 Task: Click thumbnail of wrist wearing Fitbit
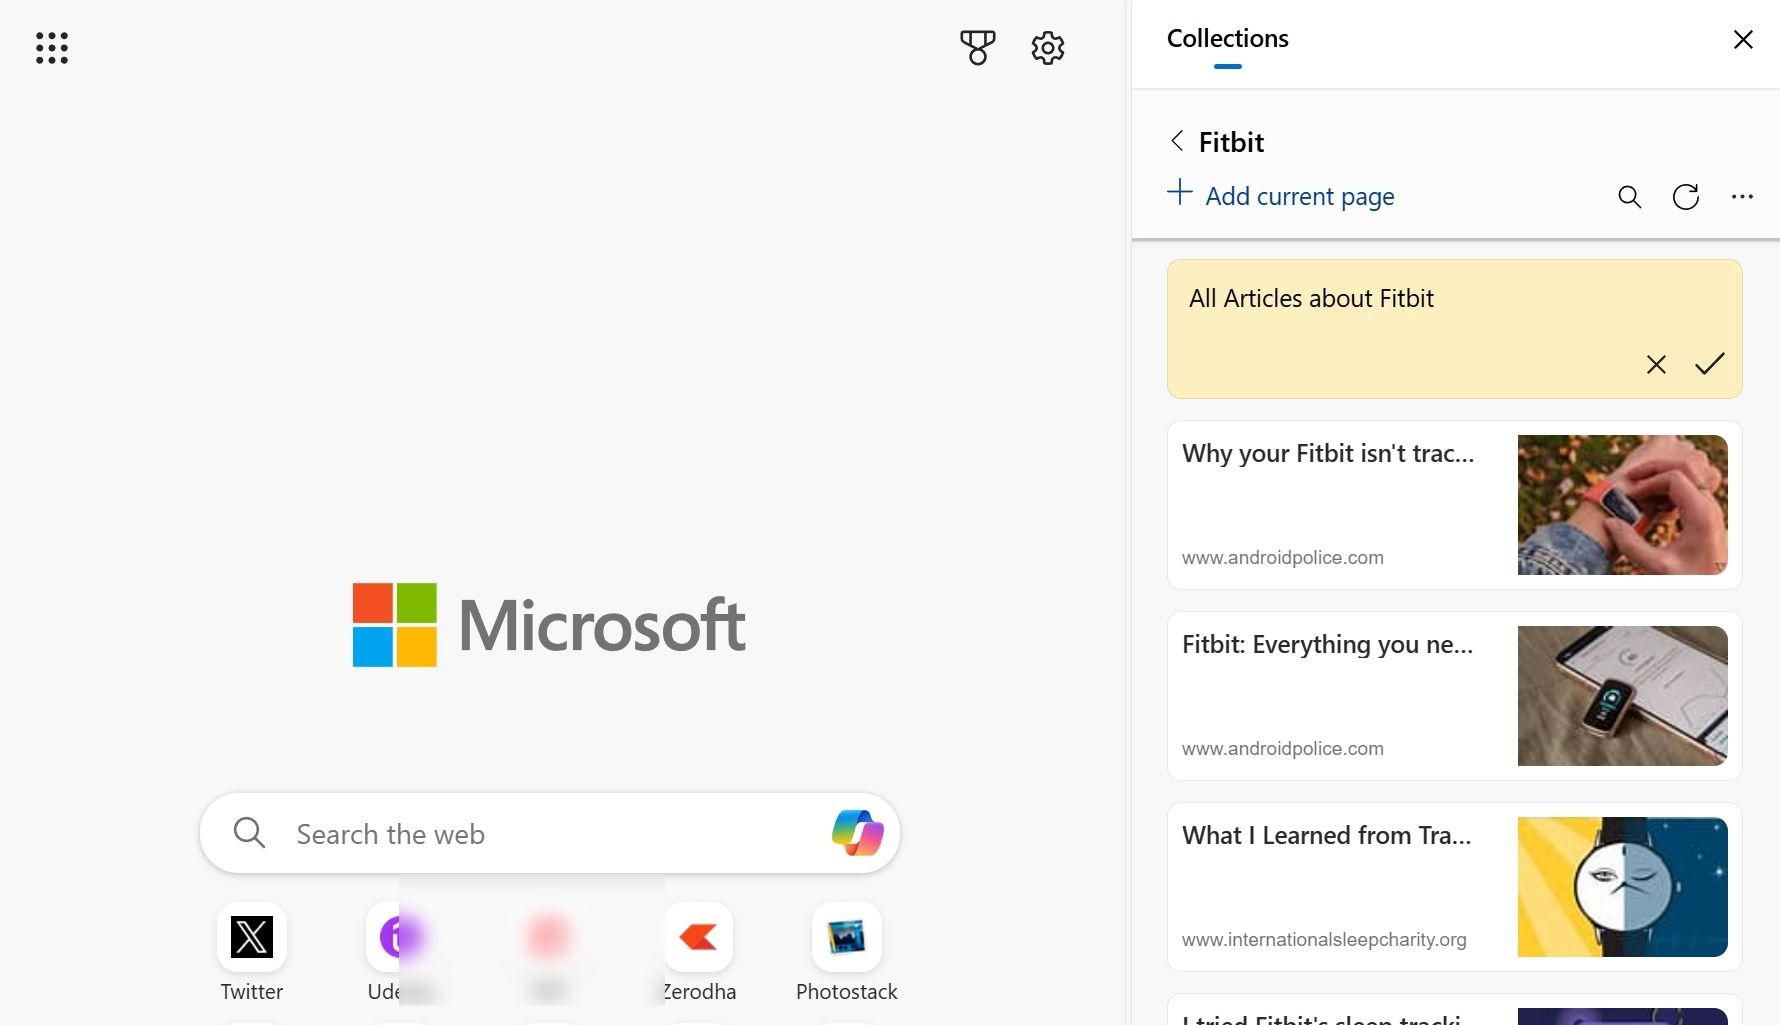(1622, 505)
